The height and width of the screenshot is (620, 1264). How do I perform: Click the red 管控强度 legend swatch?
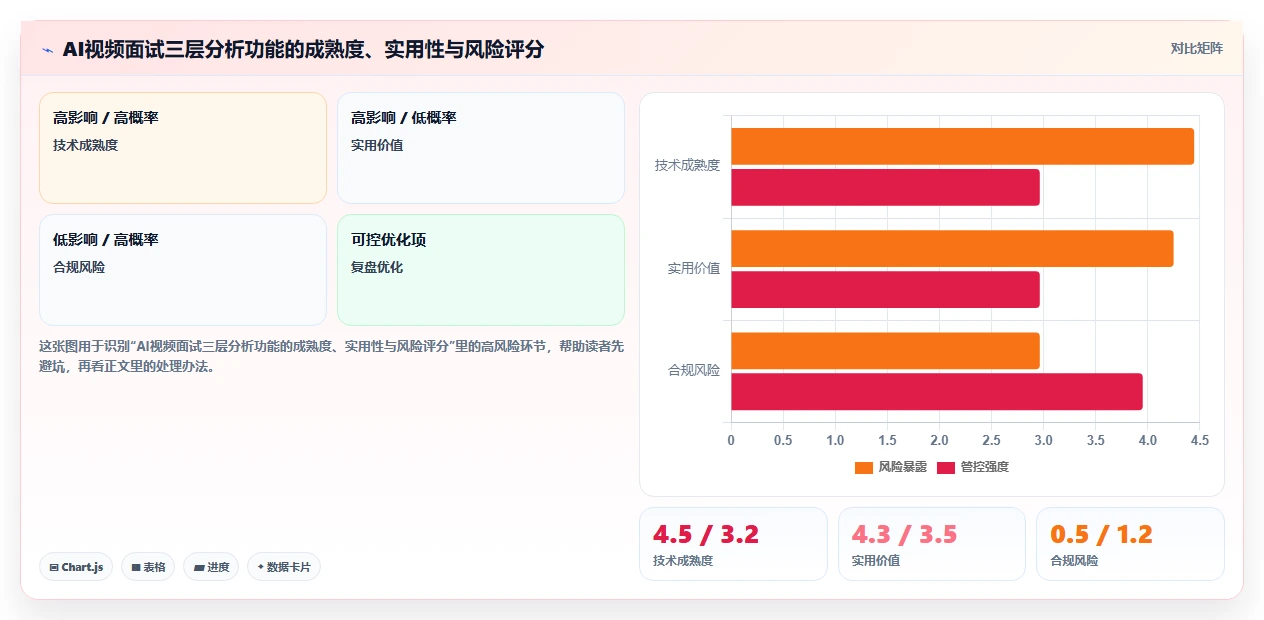pos(946,468)
